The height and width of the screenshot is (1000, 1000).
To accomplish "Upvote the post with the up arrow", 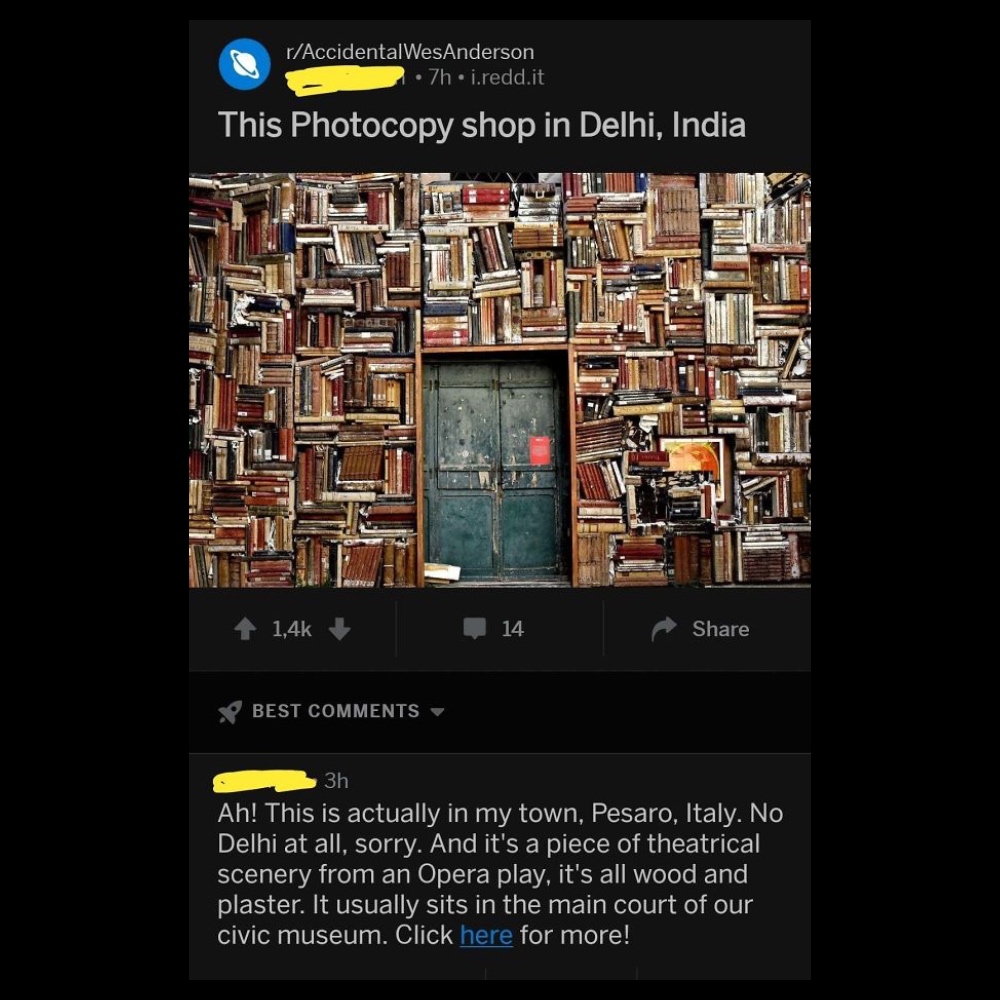I will coord(245,629).
